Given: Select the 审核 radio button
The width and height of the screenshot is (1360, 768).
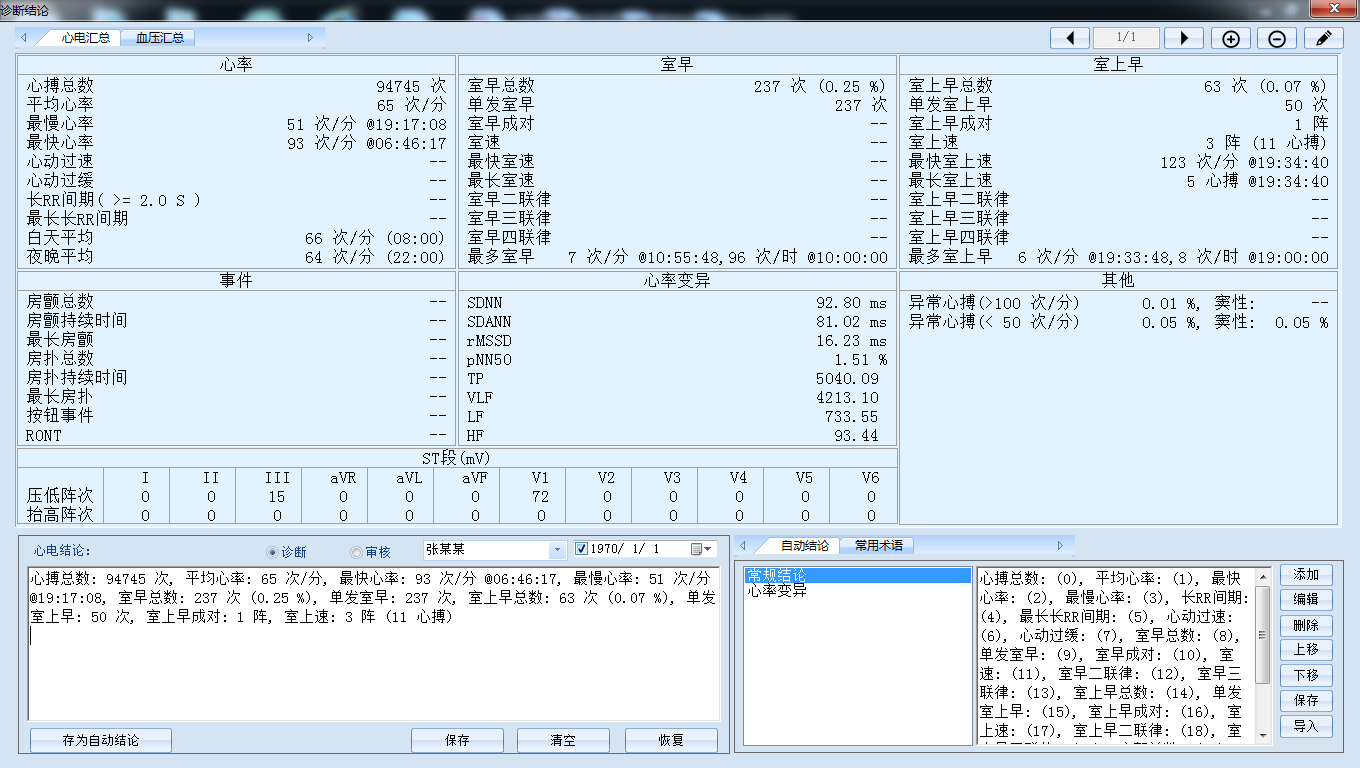Looking at the screenshot, I should click(x=356, y=552).
